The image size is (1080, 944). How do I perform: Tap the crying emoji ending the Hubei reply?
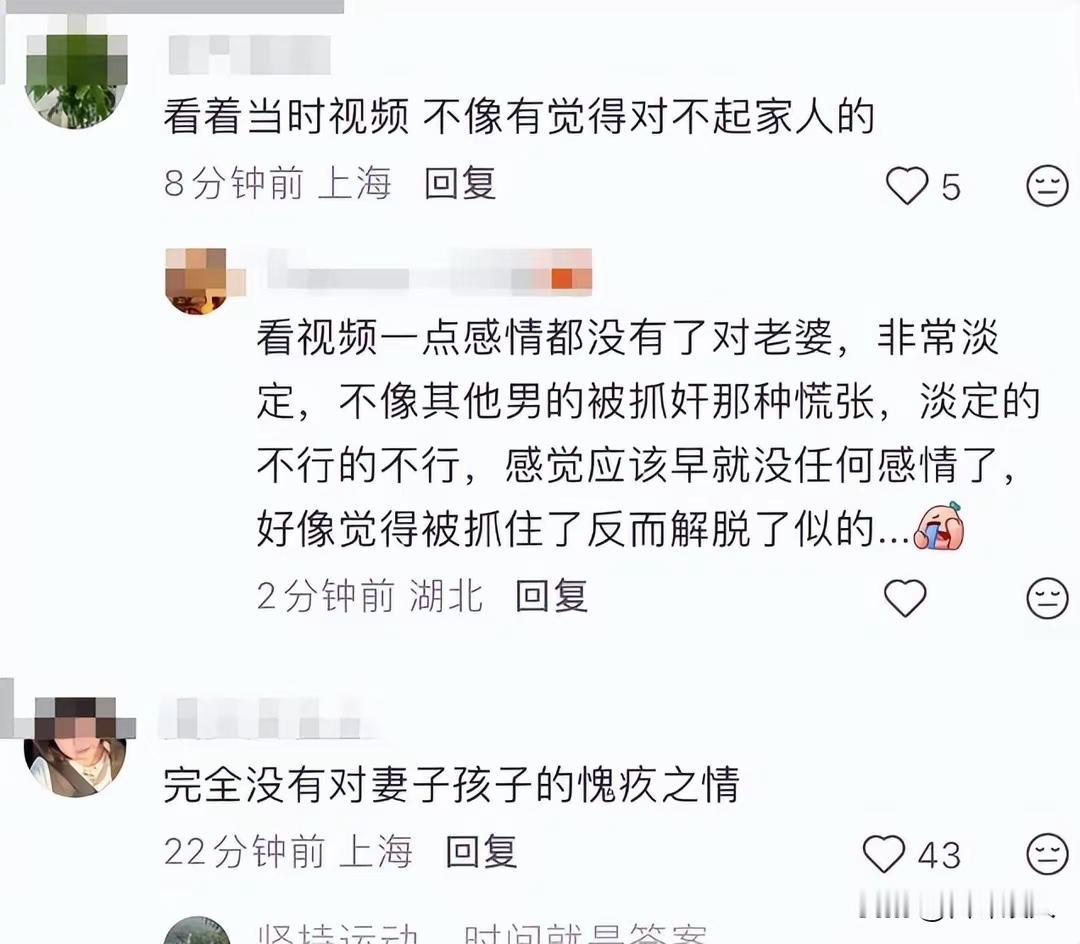(938, 526)
